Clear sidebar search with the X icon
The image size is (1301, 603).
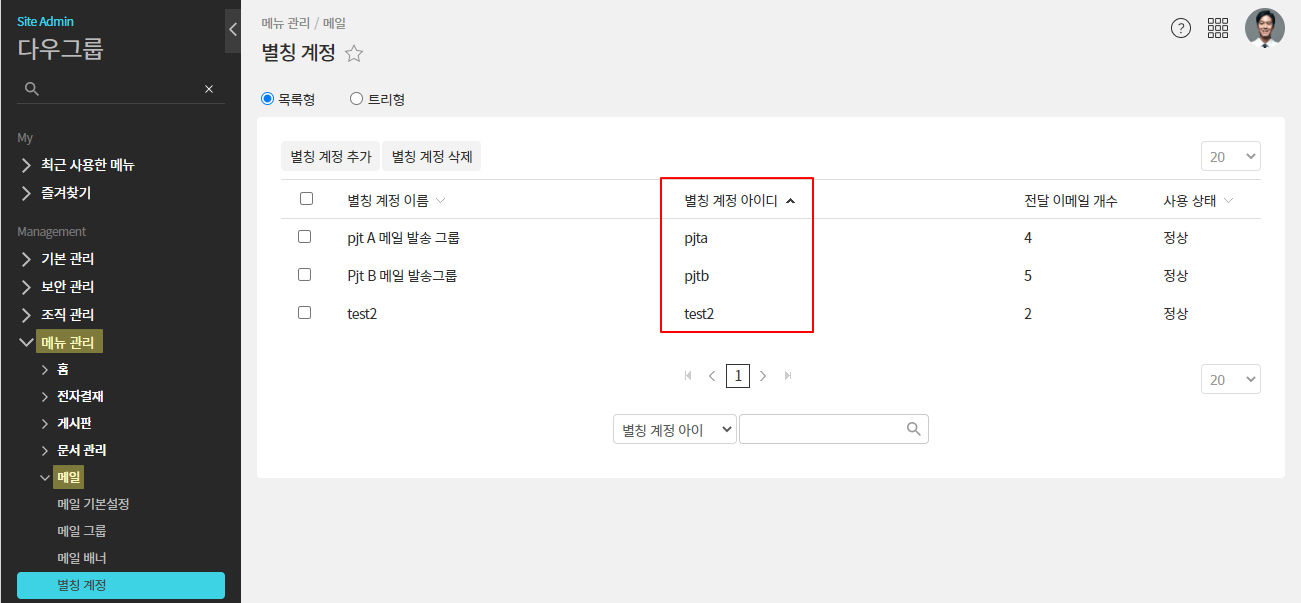[209, 89]
